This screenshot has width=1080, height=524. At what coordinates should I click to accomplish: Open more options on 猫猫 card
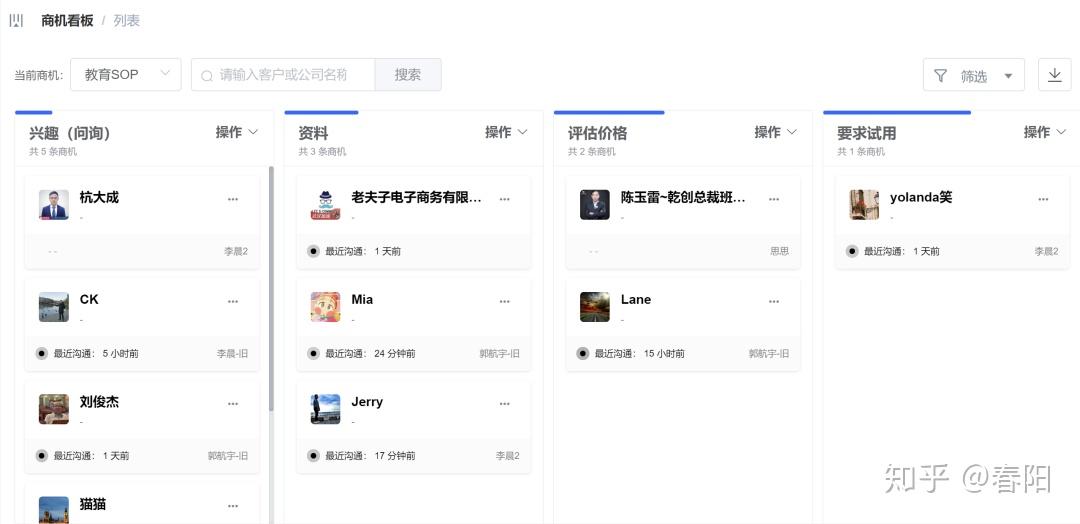233,506
